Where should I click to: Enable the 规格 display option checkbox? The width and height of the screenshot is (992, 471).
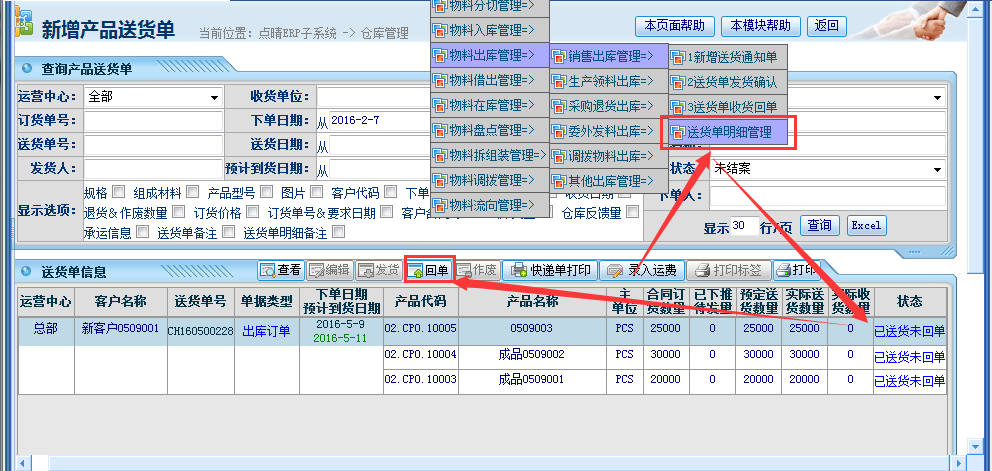click(119, 192)
